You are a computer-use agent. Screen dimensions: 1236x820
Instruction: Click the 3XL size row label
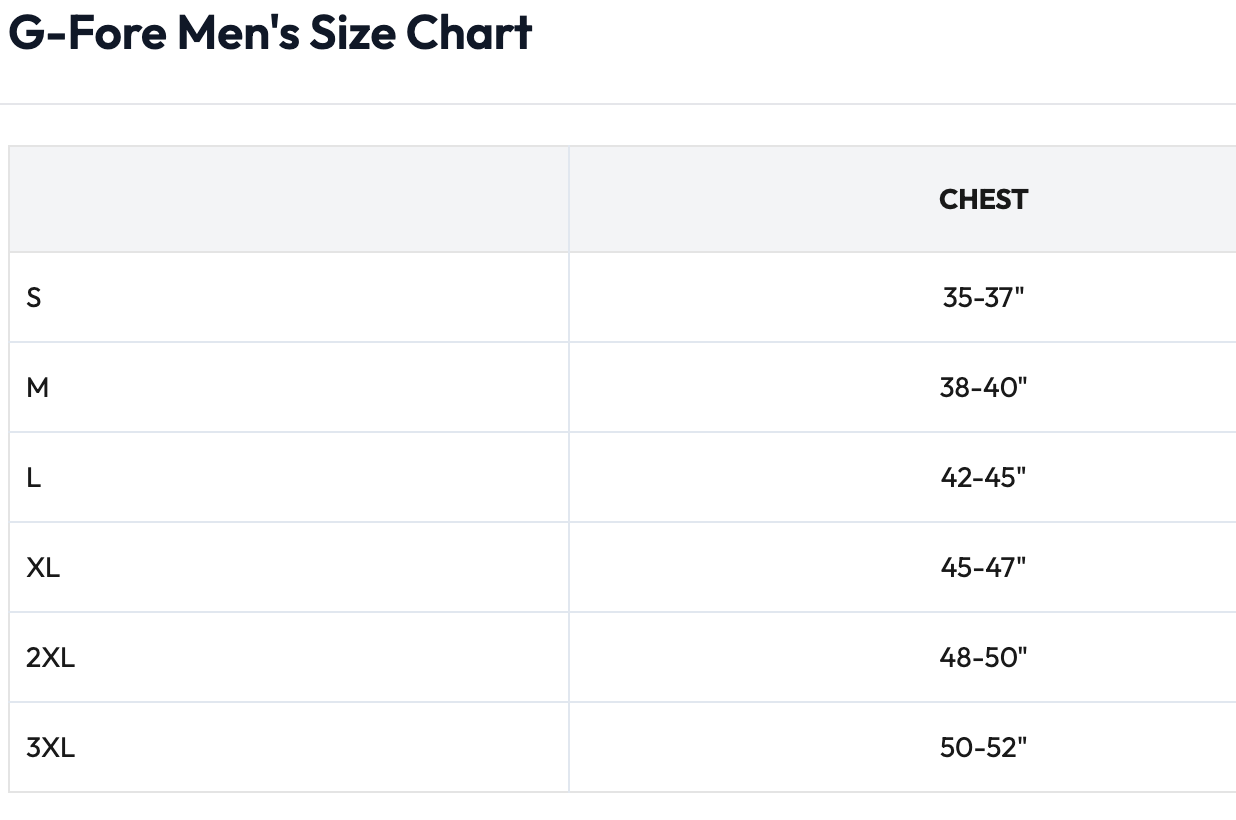click(50, 747)
